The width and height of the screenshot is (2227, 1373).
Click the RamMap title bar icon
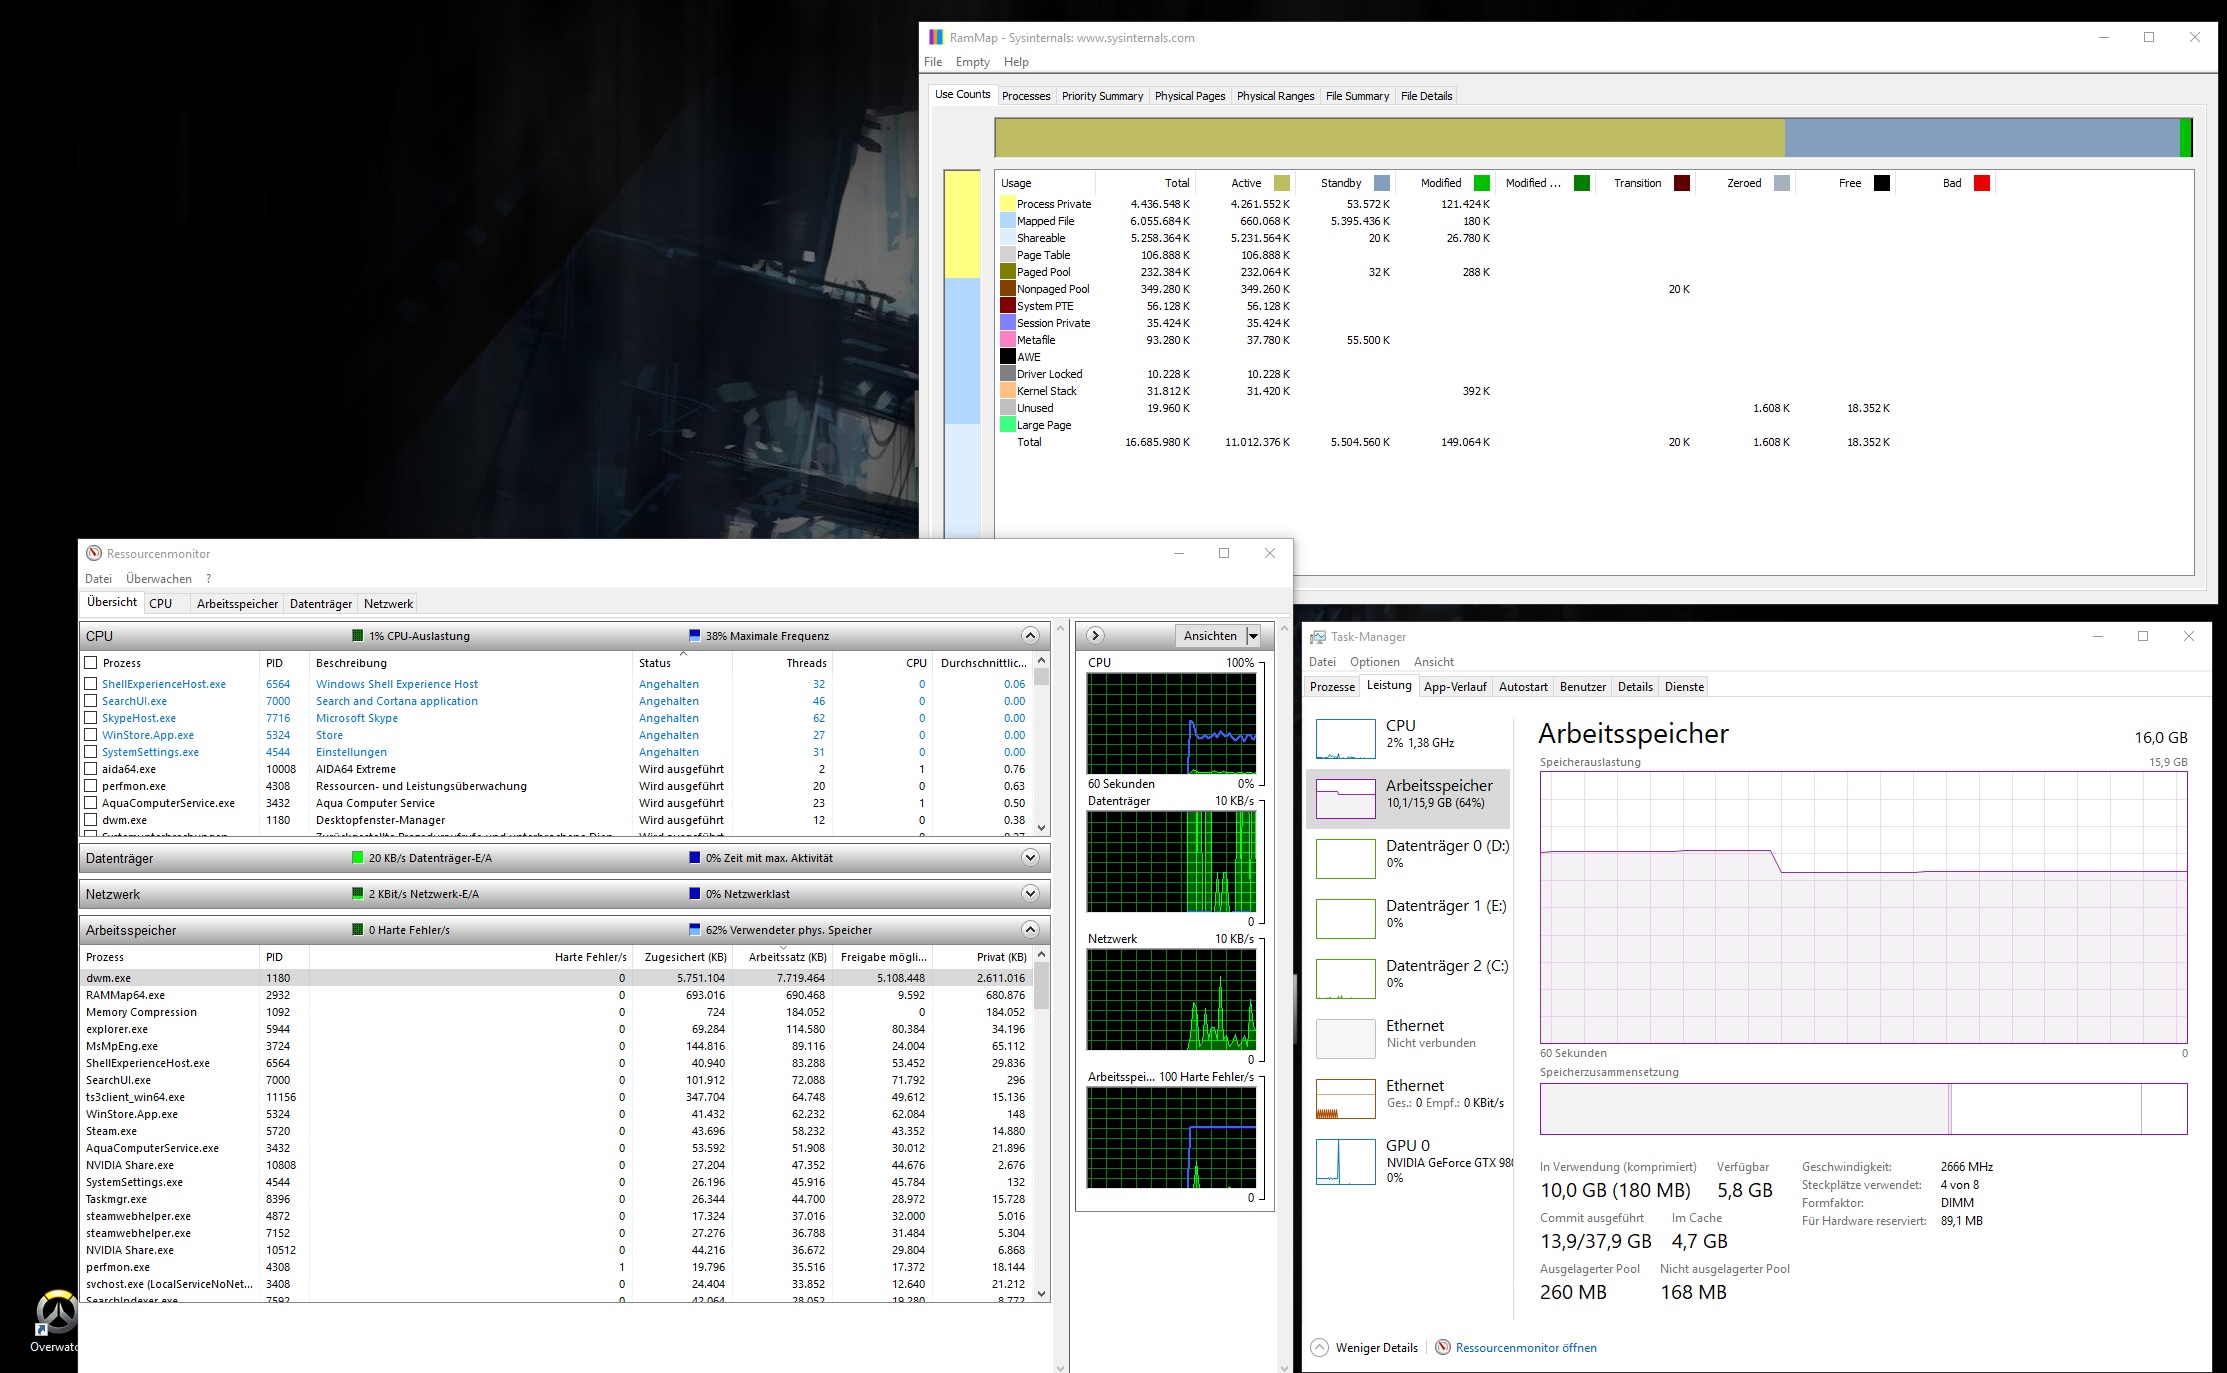point(936,38)
